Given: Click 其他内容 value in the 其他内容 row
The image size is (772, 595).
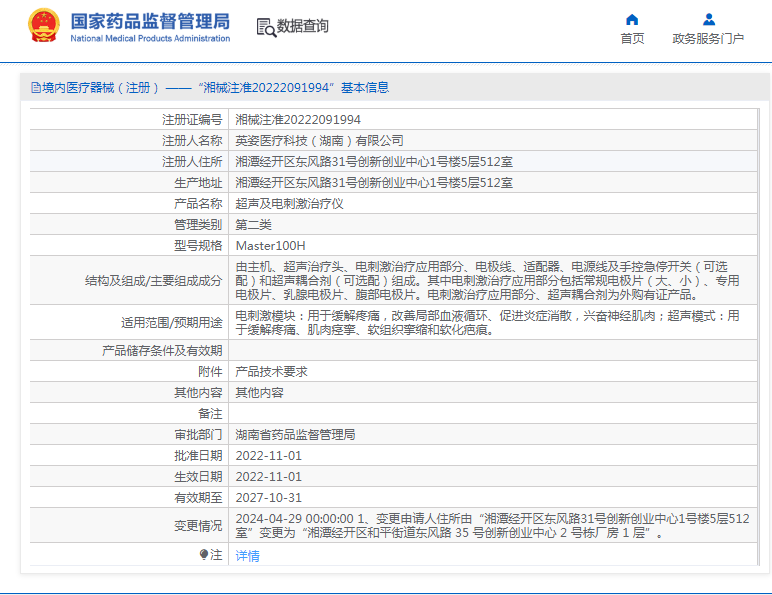Looking at the screenshot, I should click(x=259, y=393).
